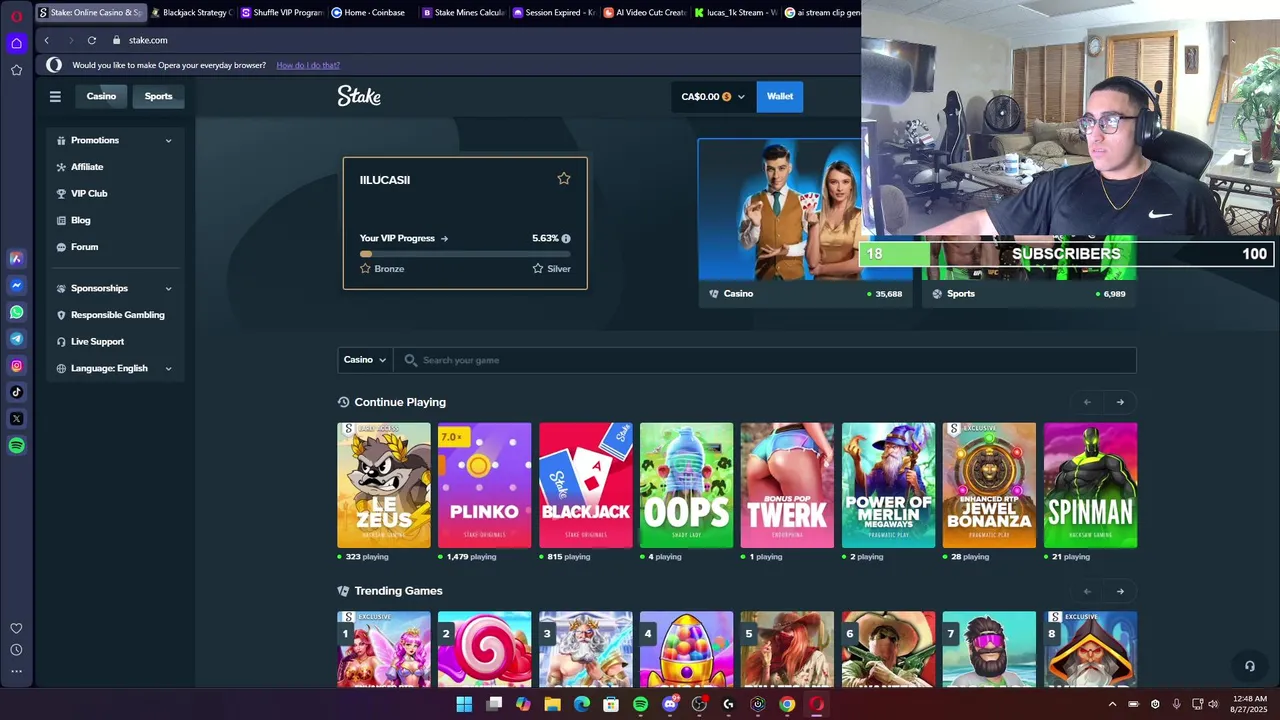Screen dimensions: 1280x720
Task: Reload the stake.com page
Action: (x=92, y=40)
